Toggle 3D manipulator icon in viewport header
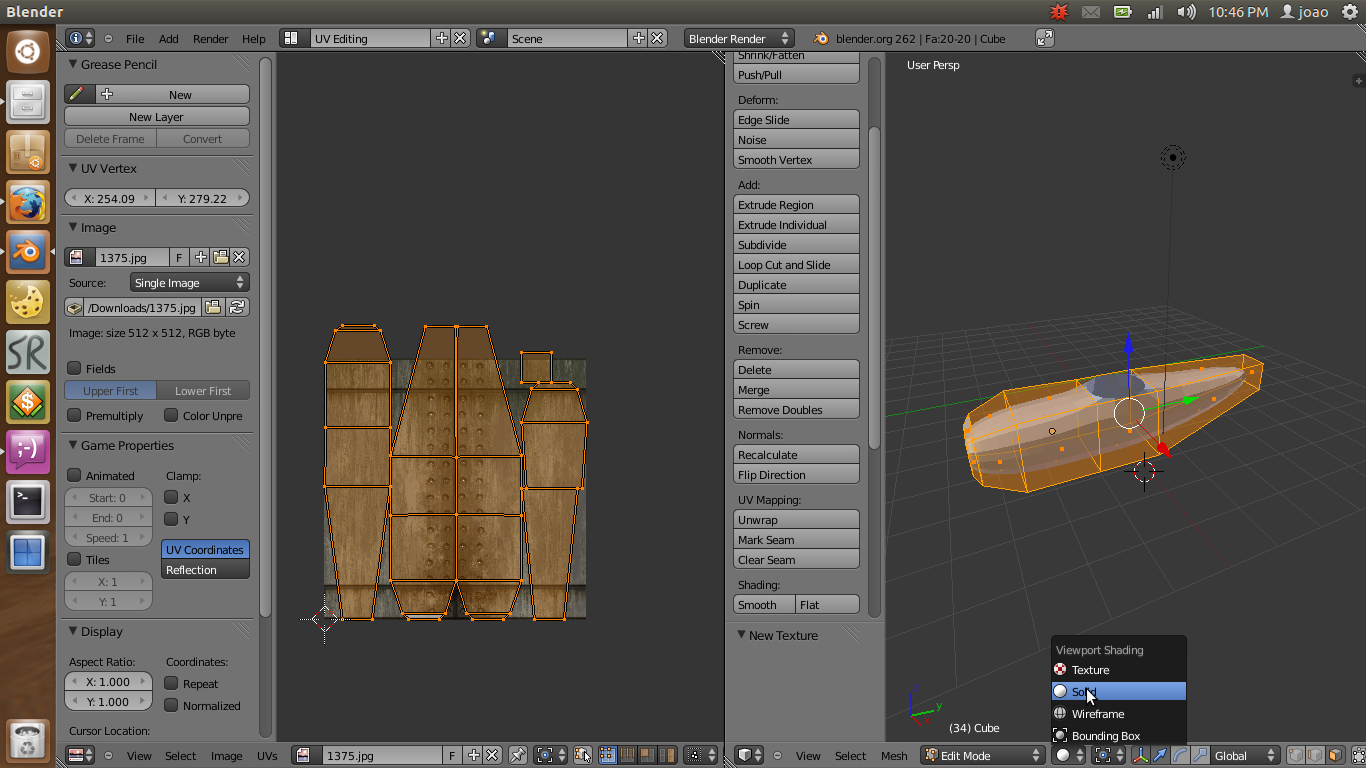Screen dimensions: 1366x768 (x=1140, y=755)
